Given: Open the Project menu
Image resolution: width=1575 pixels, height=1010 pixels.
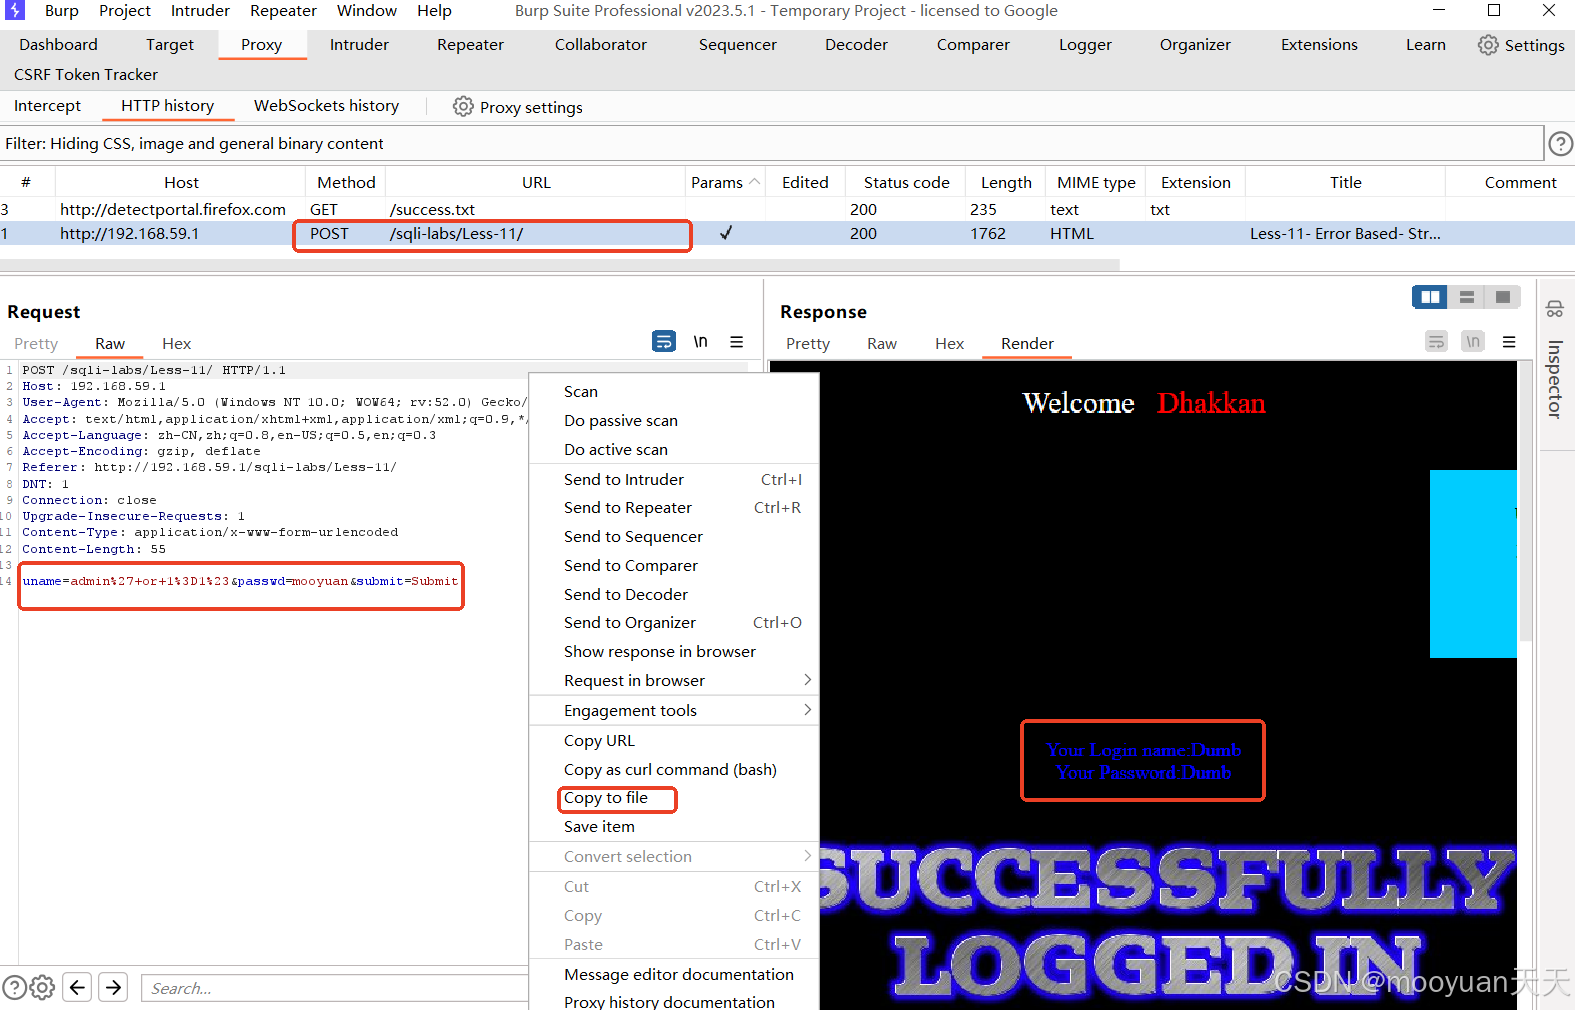Looking at the screenshot, I should pyautogui.click(x=125, y=11).
